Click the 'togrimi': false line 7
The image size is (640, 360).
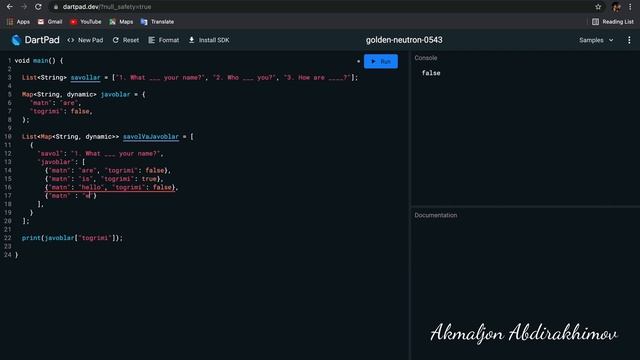tap(61, 111)
